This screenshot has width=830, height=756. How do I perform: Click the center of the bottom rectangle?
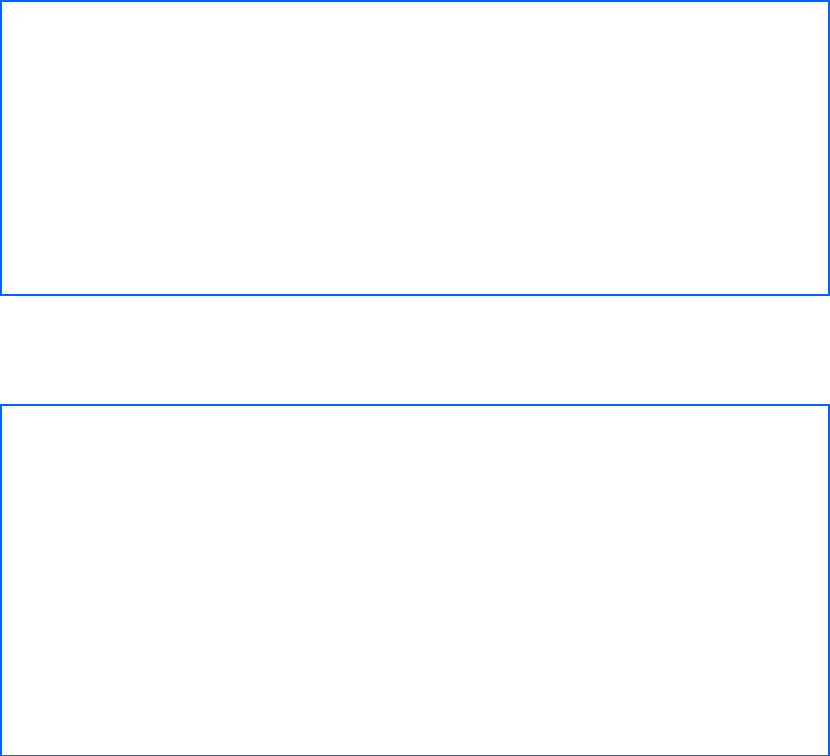point(415,580)
